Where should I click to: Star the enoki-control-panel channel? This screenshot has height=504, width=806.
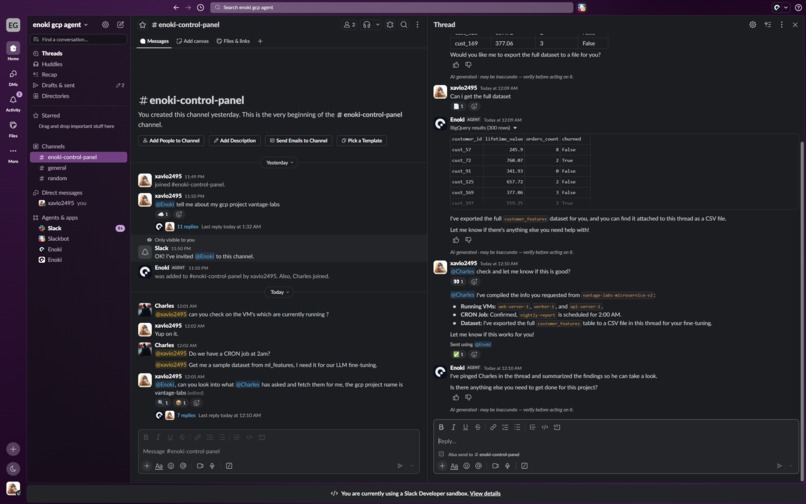coord(142,25)
